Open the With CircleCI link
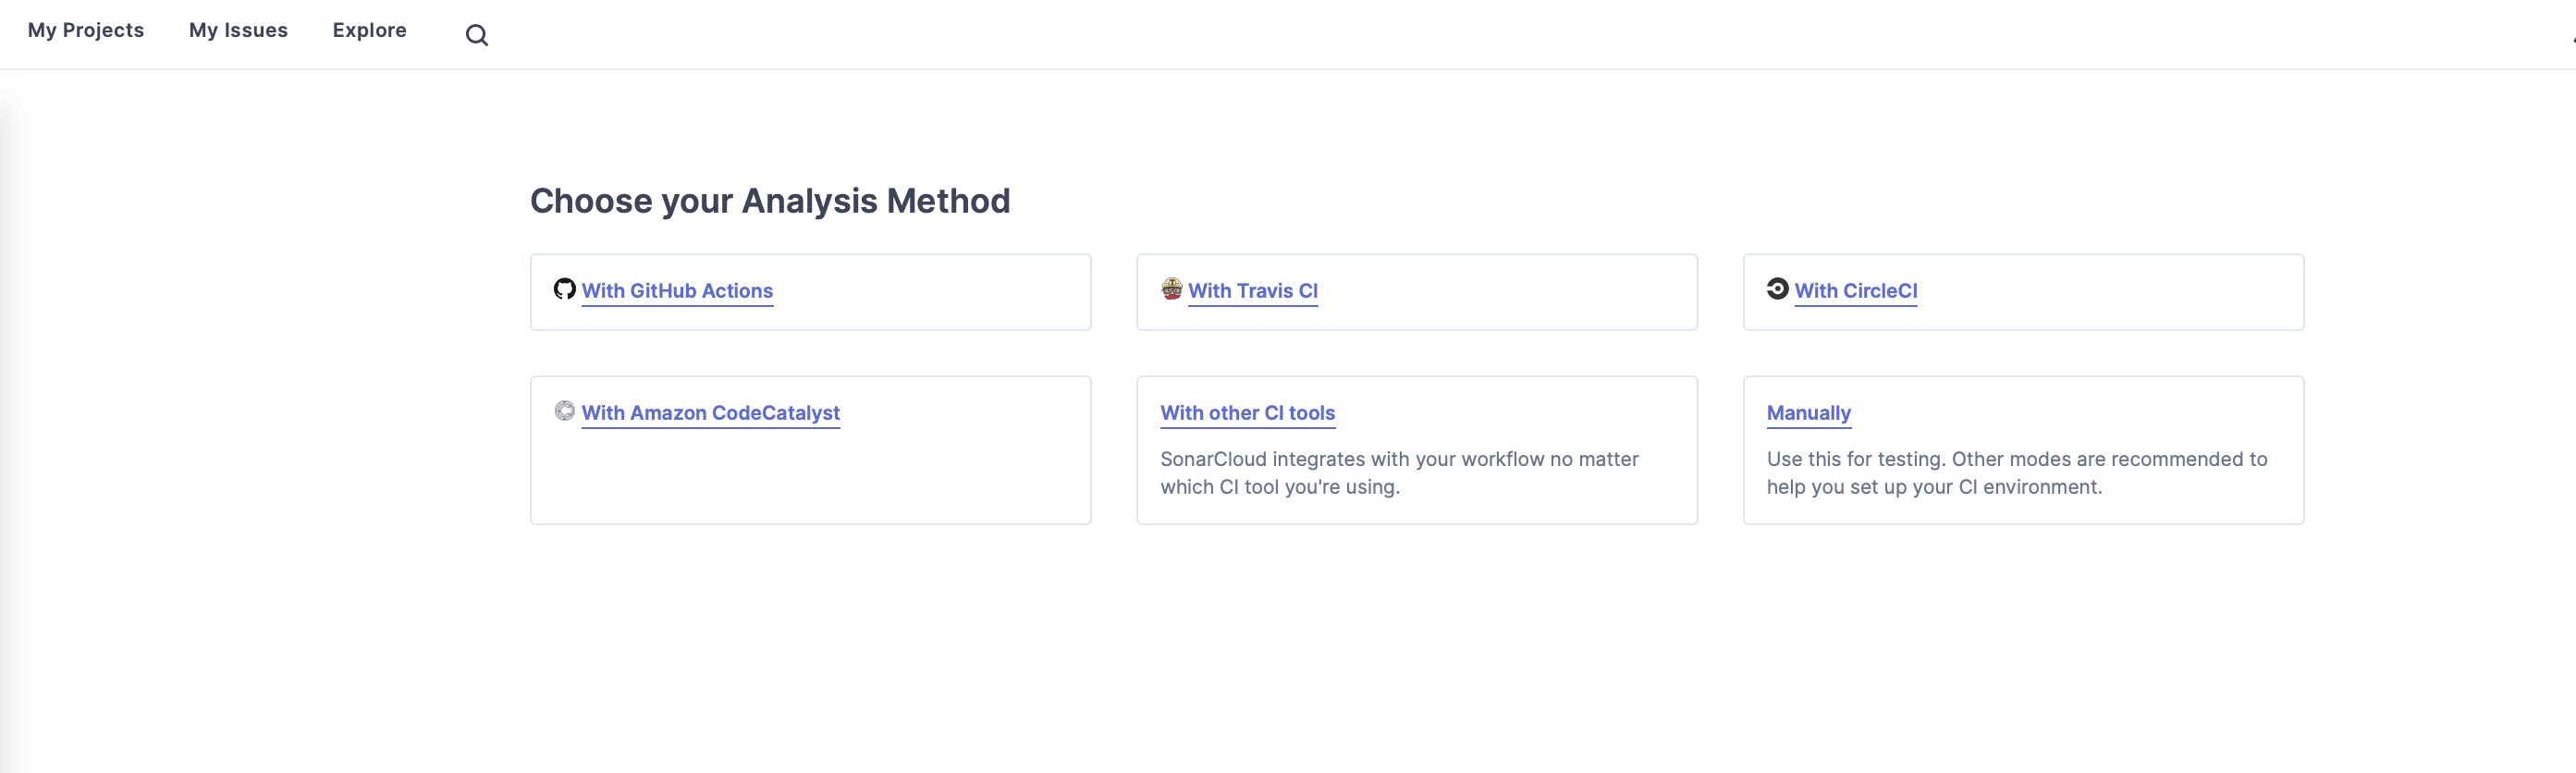This screenshot has height=773, width=2576. coord(1855,290)
